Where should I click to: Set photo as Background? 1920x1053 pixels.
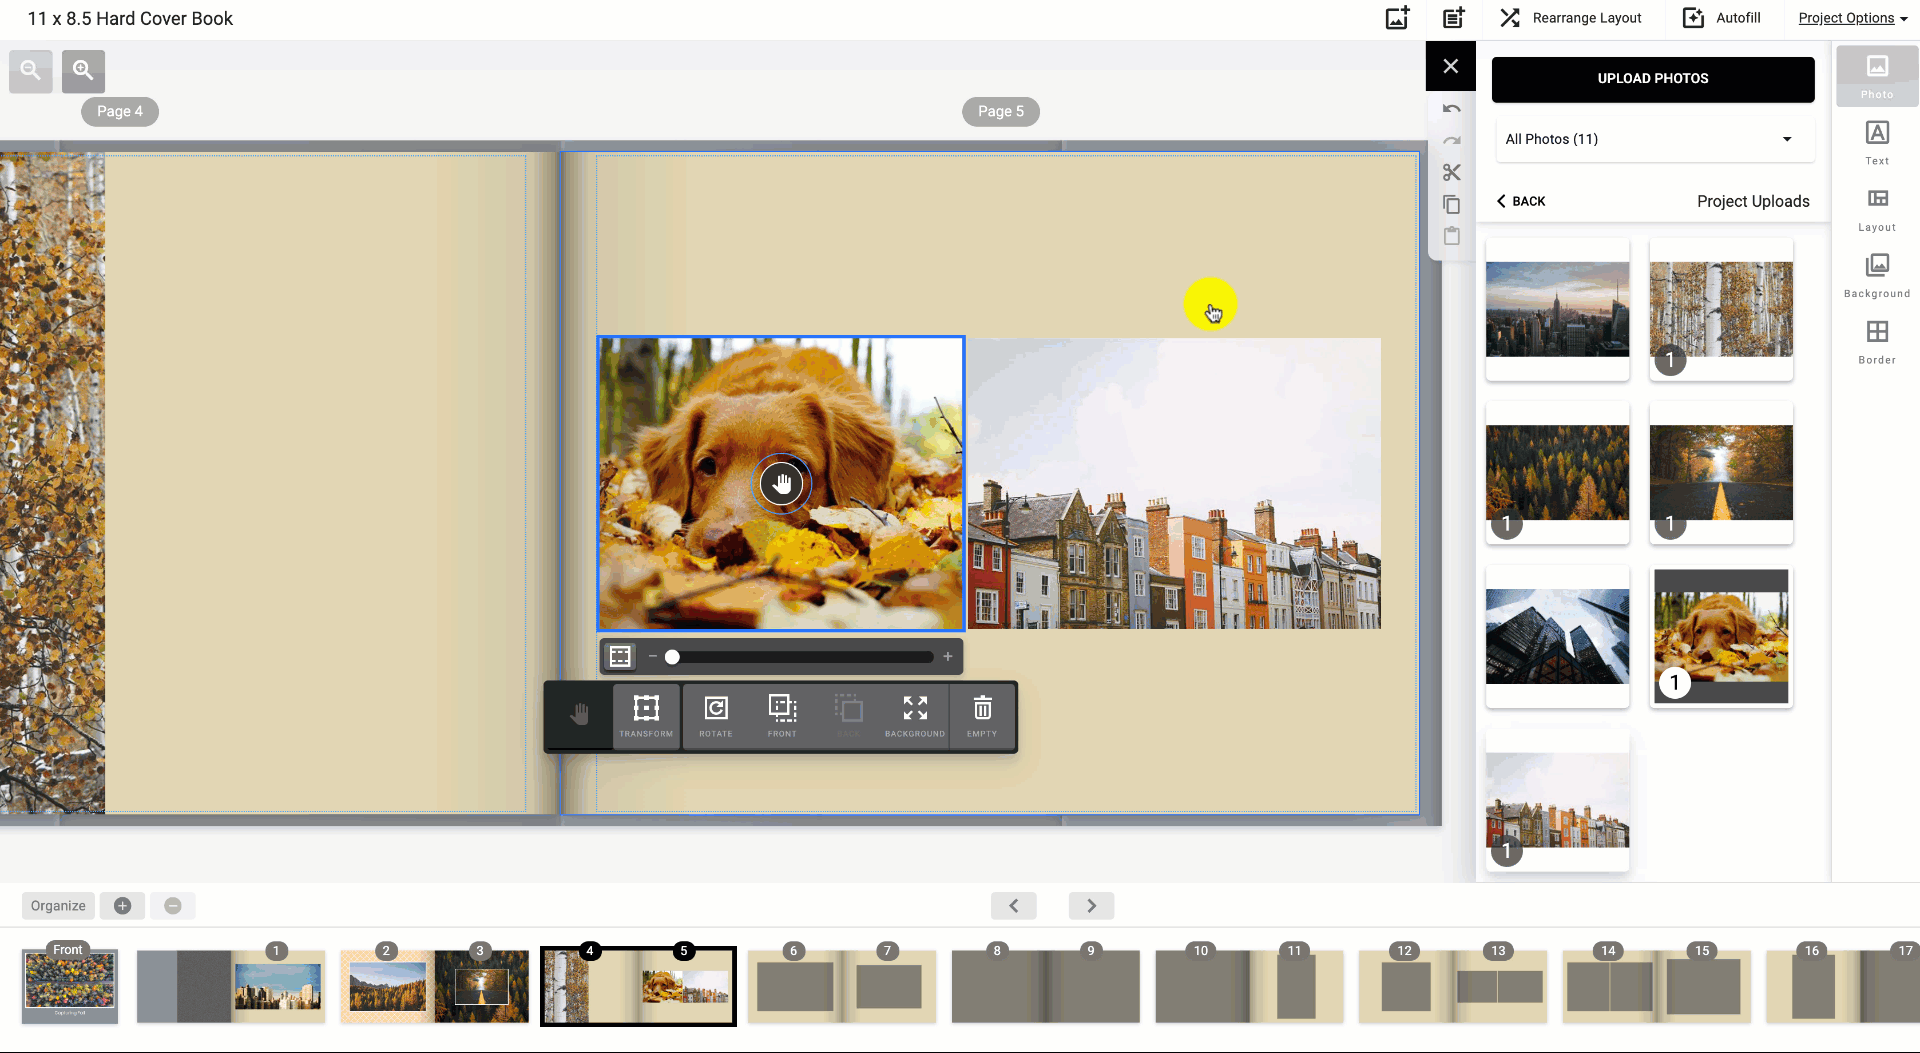tap(915, 716)
